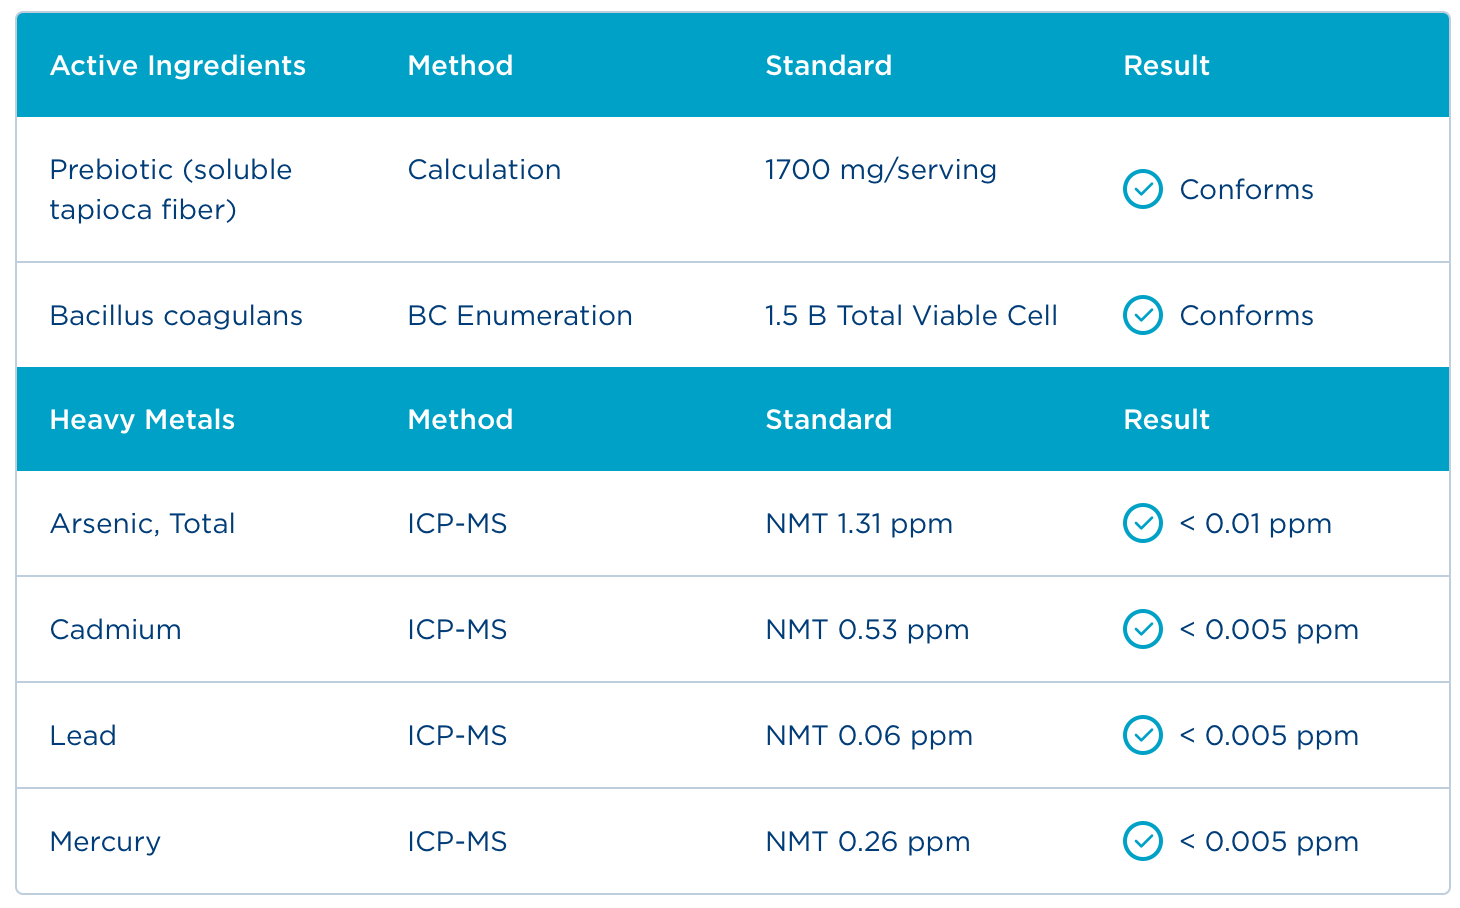Click the Lead result checkmark icon
Image resolution: width=1460 pixels, height=908 pixels.
pos(1142,735)
